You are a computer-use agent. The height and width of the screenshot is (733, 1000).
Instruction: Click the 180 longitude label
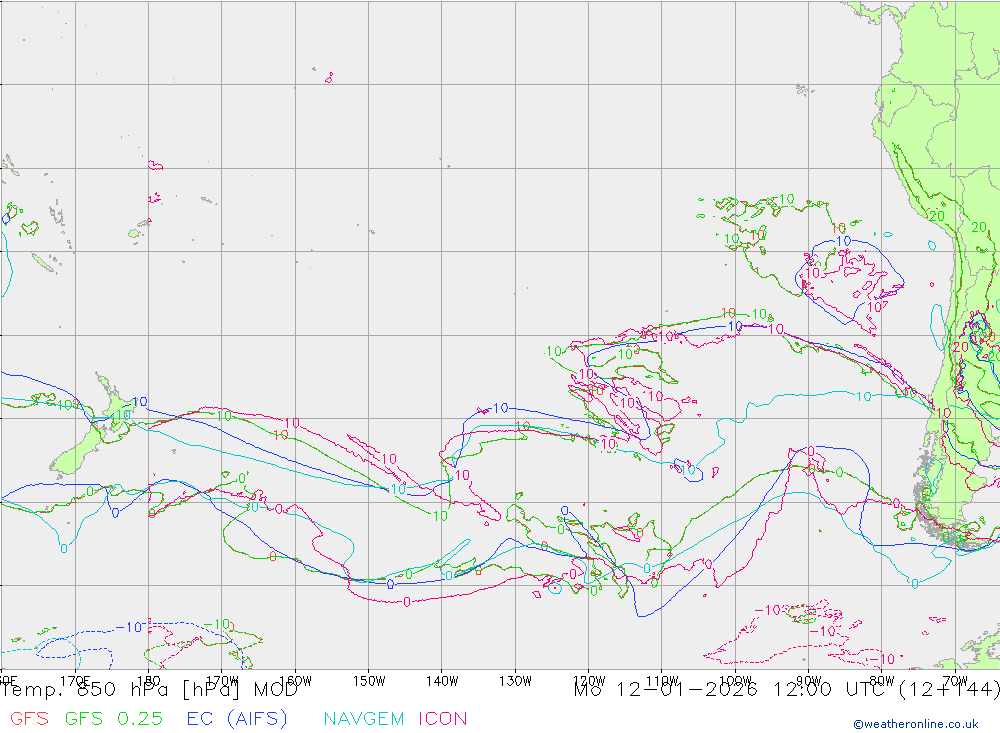pyautogui.click(x=149, y=680)
